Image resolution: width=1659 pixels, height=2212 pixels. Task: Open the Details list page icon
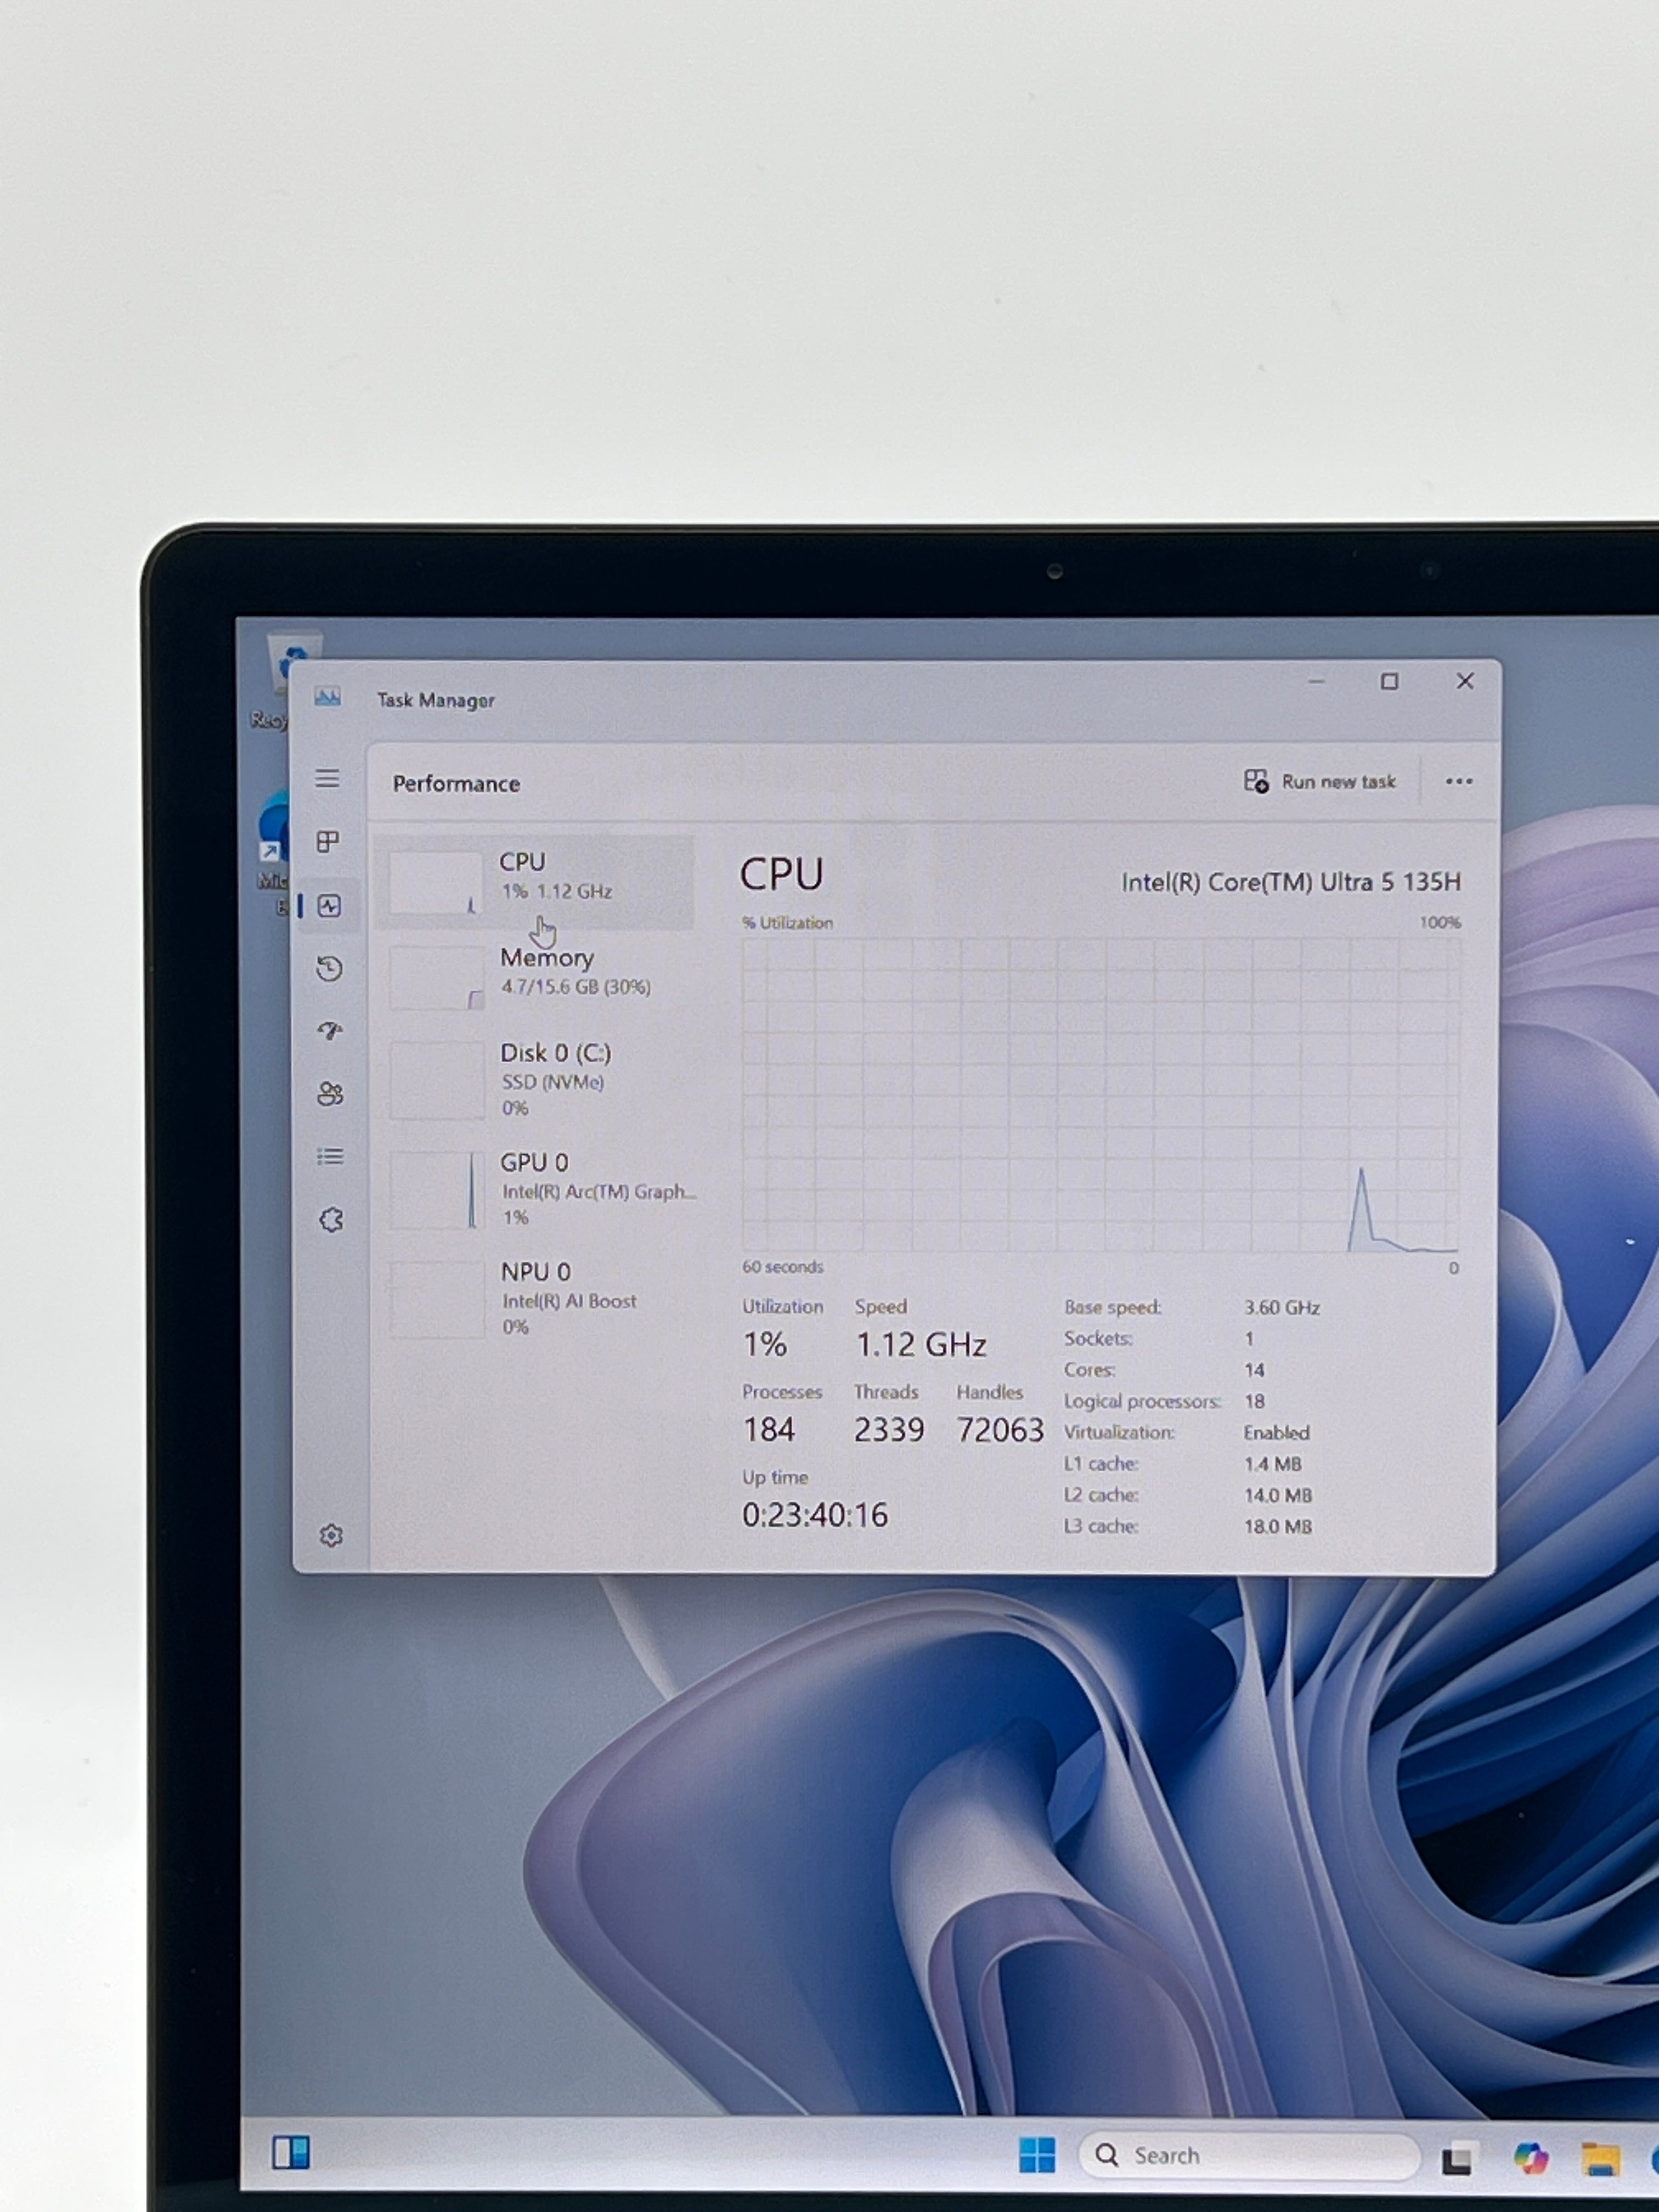330,1157
